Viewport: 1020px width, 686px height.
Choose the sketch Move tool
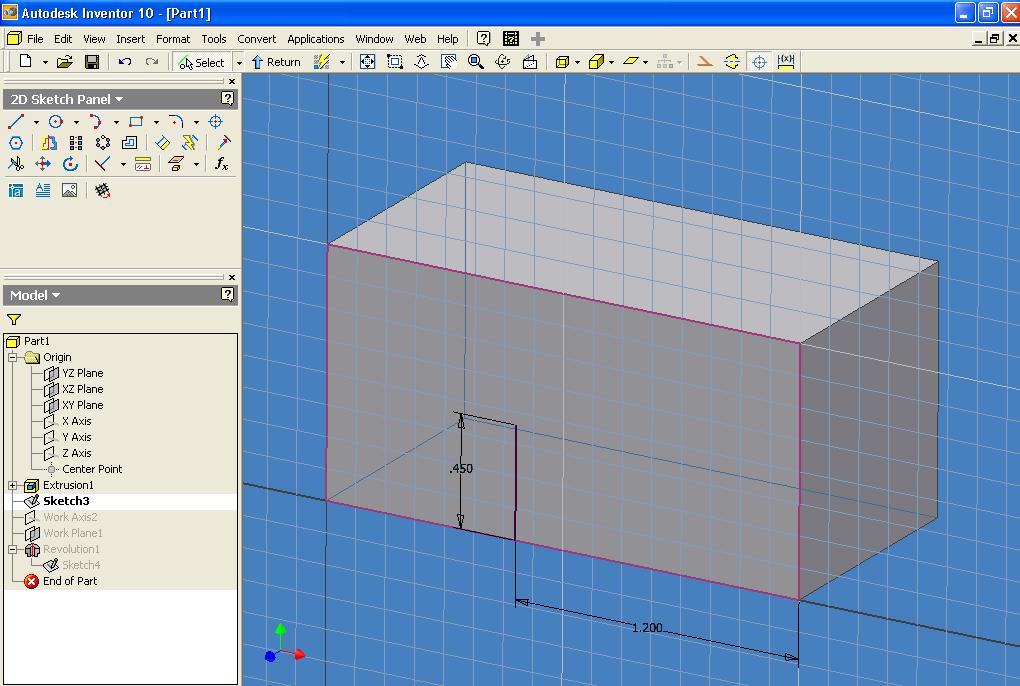point(43,164)
